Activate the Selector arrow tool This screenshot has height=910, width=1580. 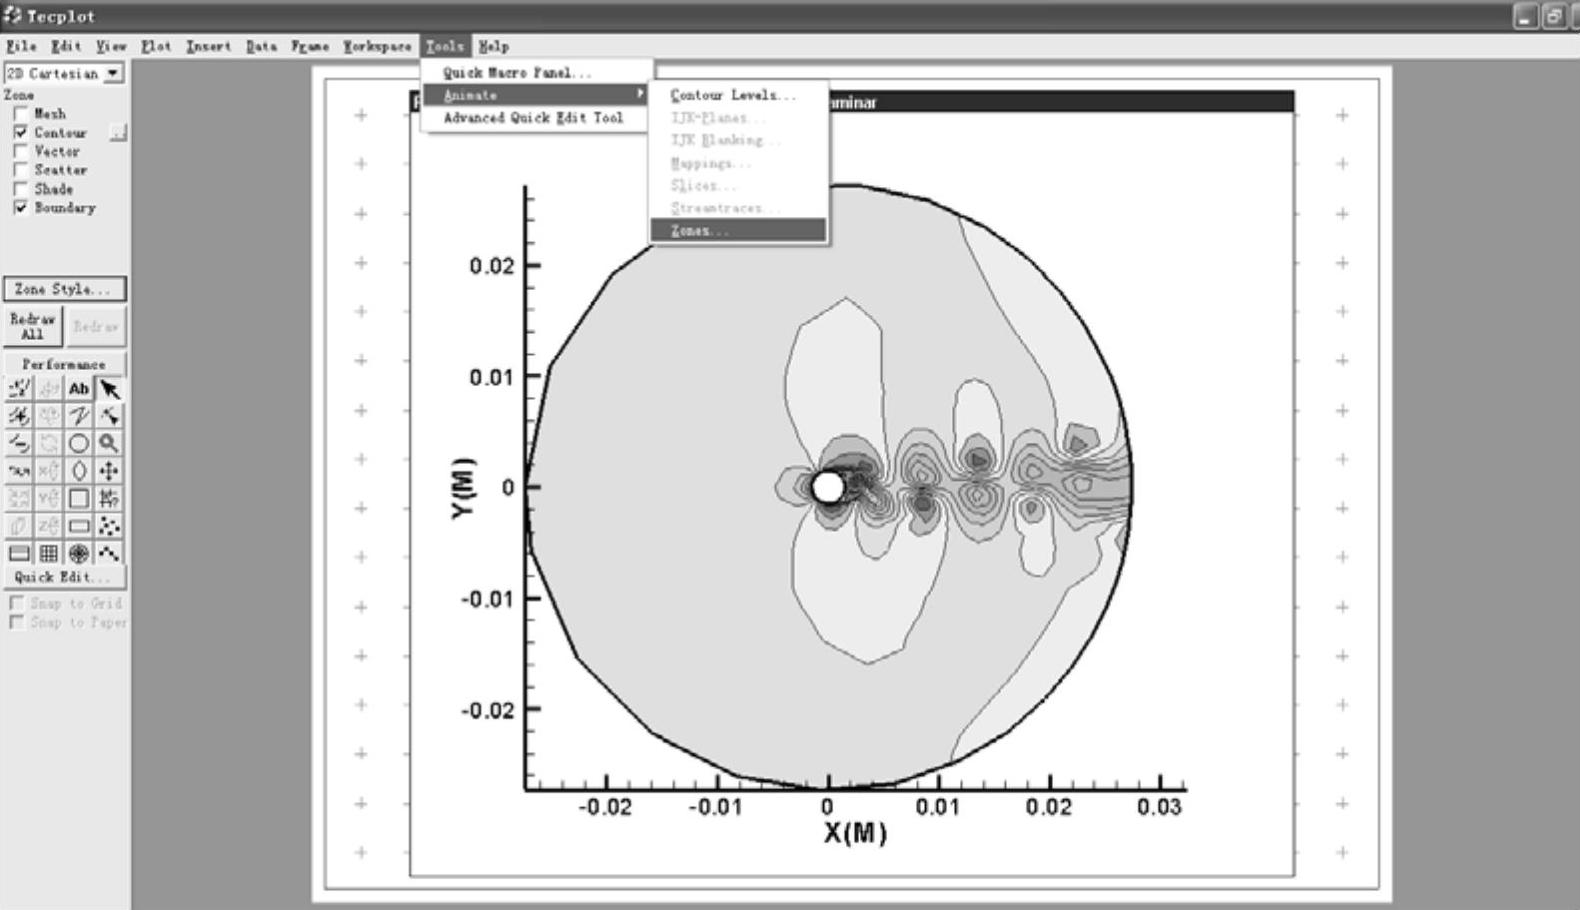point(109,389)
